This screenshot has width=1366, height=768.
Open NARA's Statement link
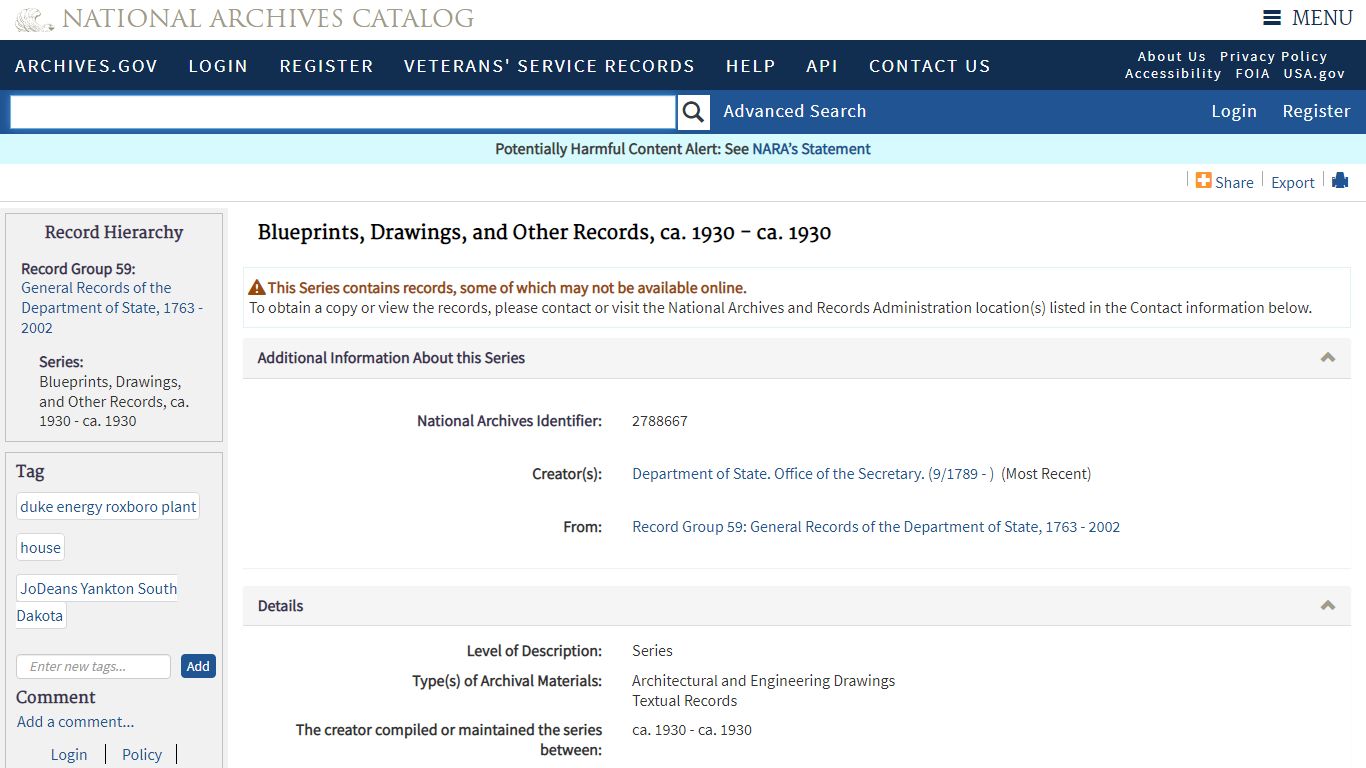pos(811,149)
